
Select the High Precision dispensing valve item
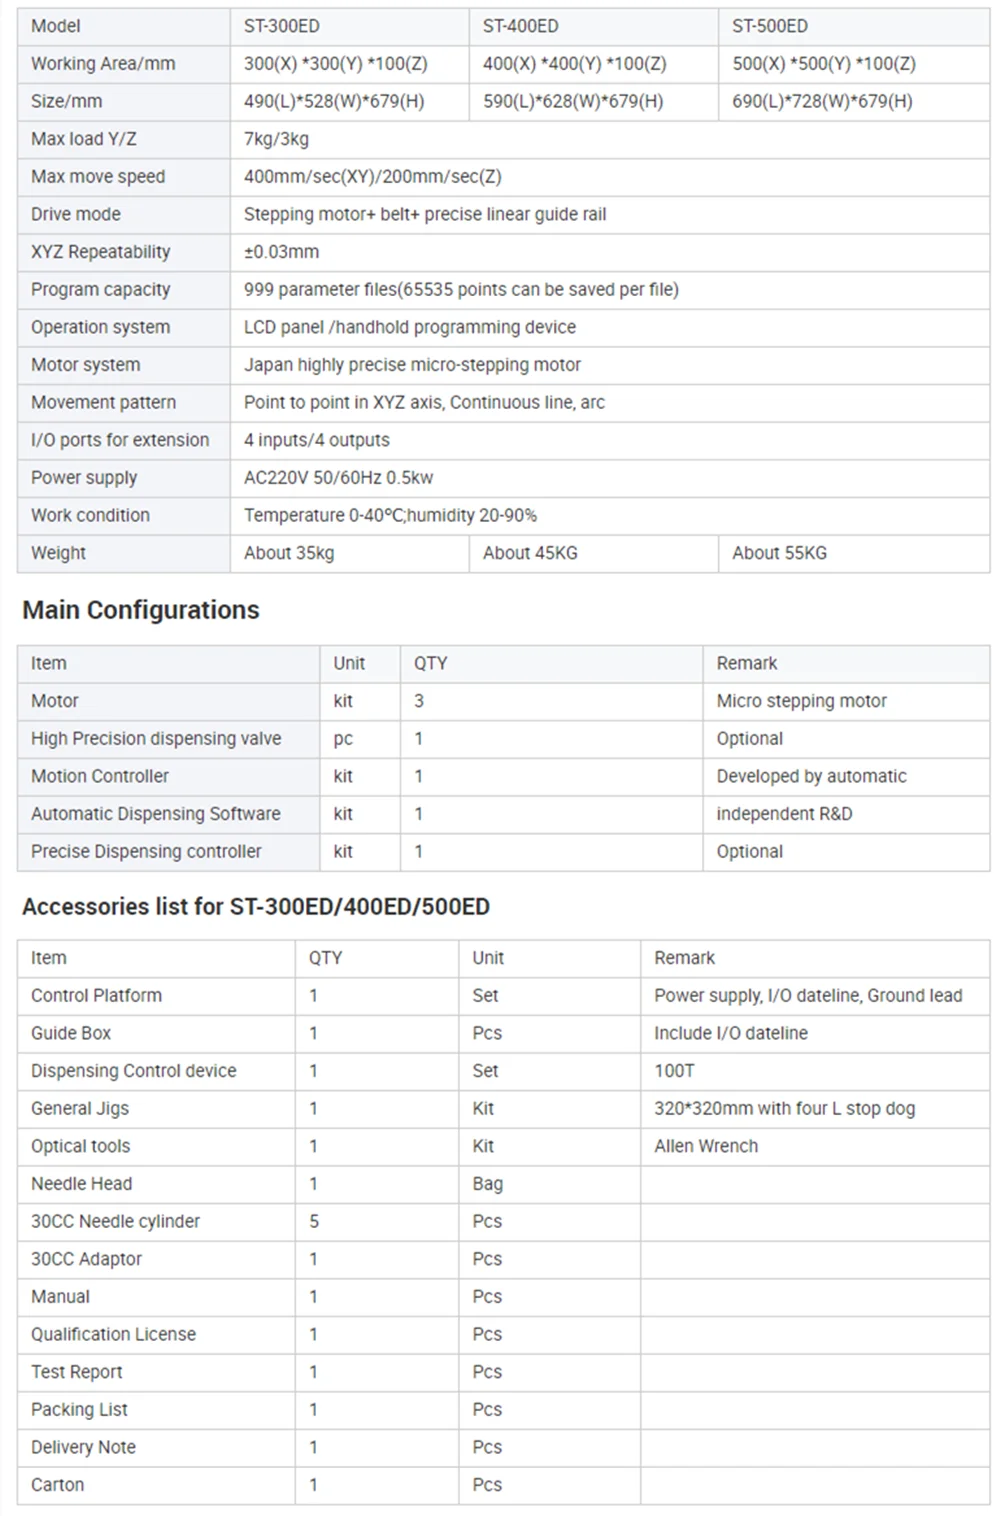[x=156, y=739]
